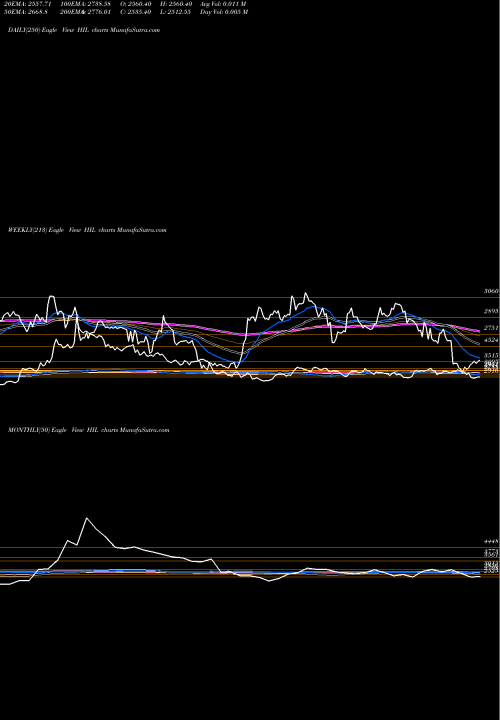The image size is (500, 720).
Task: Click the 100EMA value text
Action: pyautogui.click(x=85, y=4)
